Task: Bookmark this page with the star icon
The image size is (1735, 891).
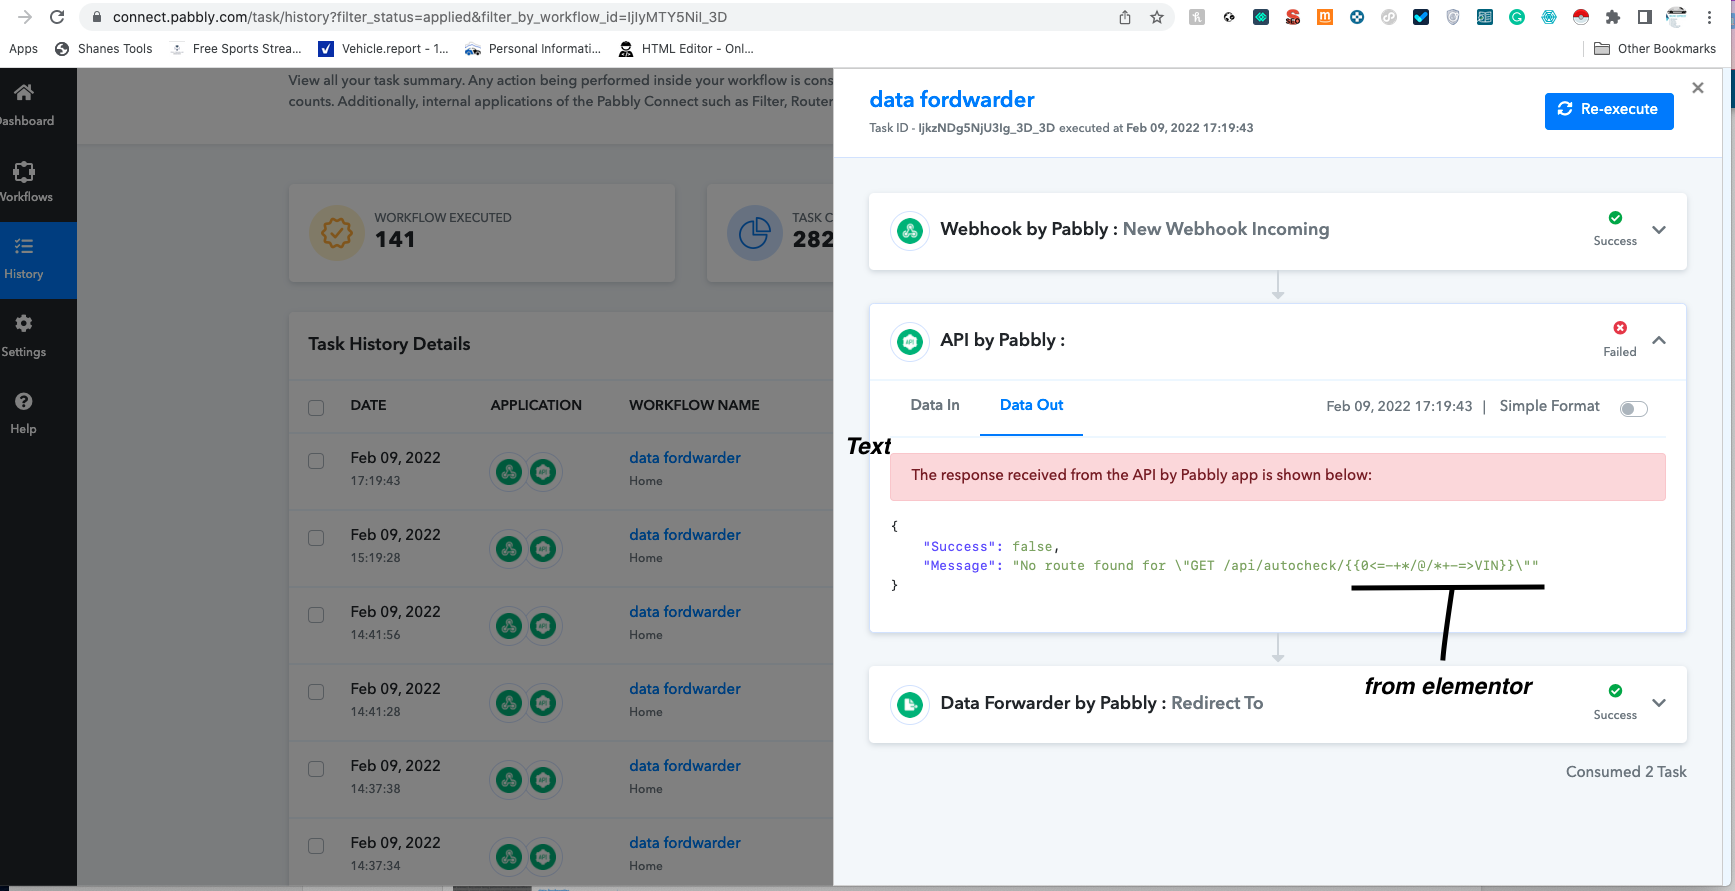Action: [1157, 17]
